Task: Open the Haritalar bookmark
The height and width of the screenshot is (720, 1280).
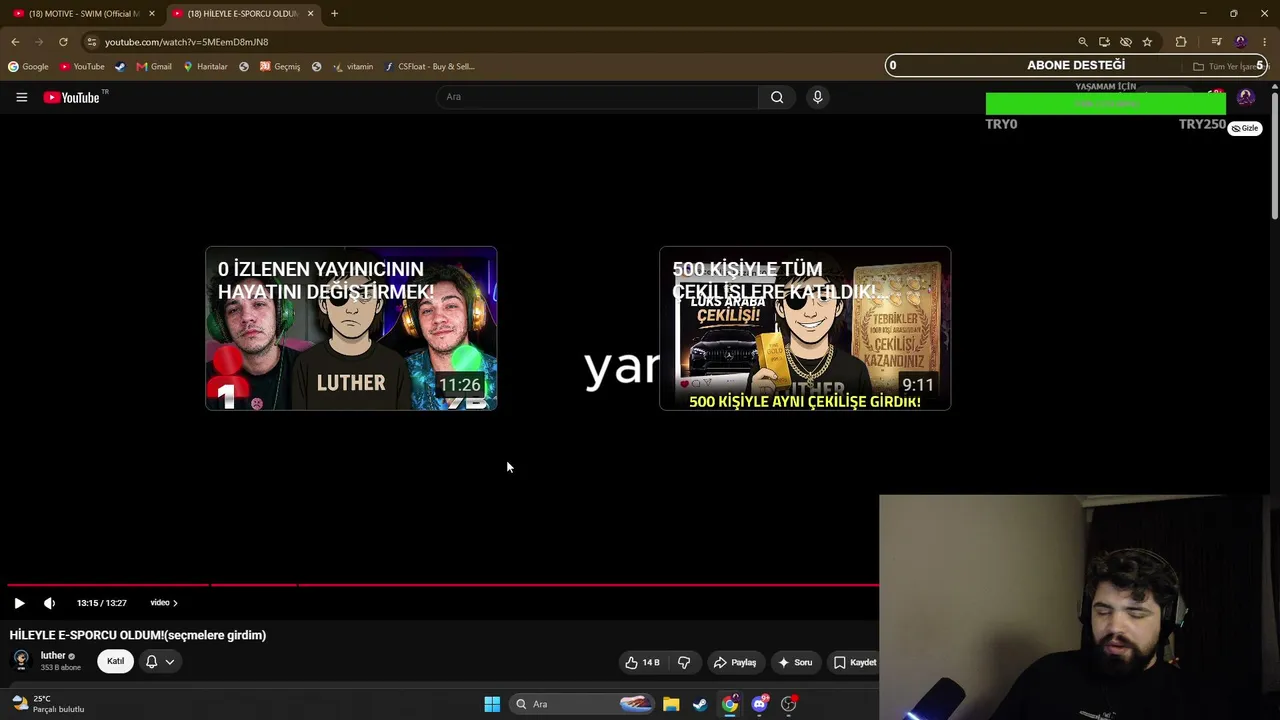Action: point(205,67)
